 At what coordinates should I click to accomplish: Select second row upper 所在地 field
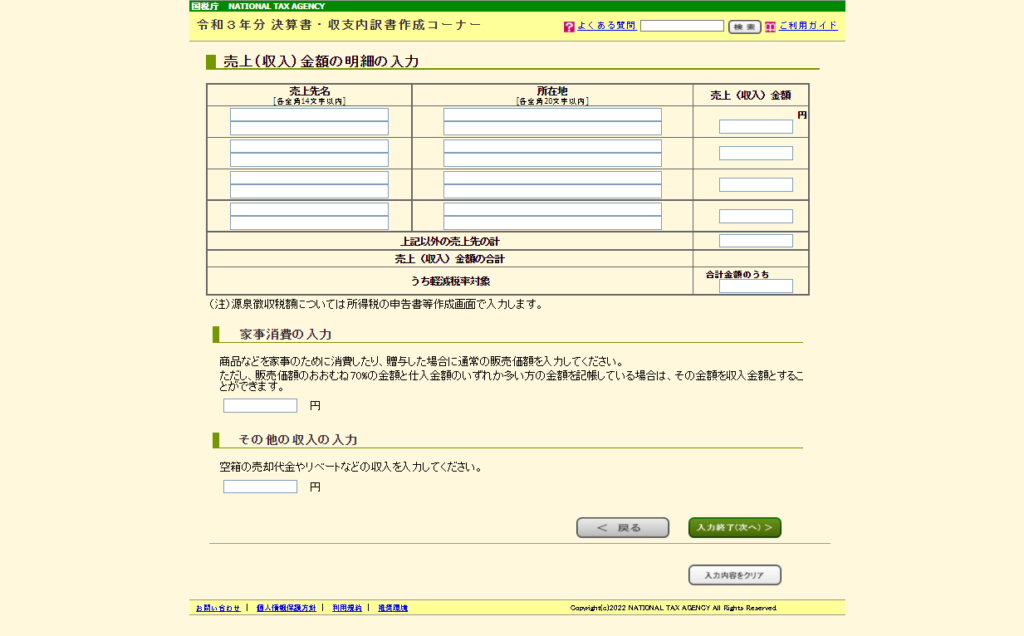point(552,146)
